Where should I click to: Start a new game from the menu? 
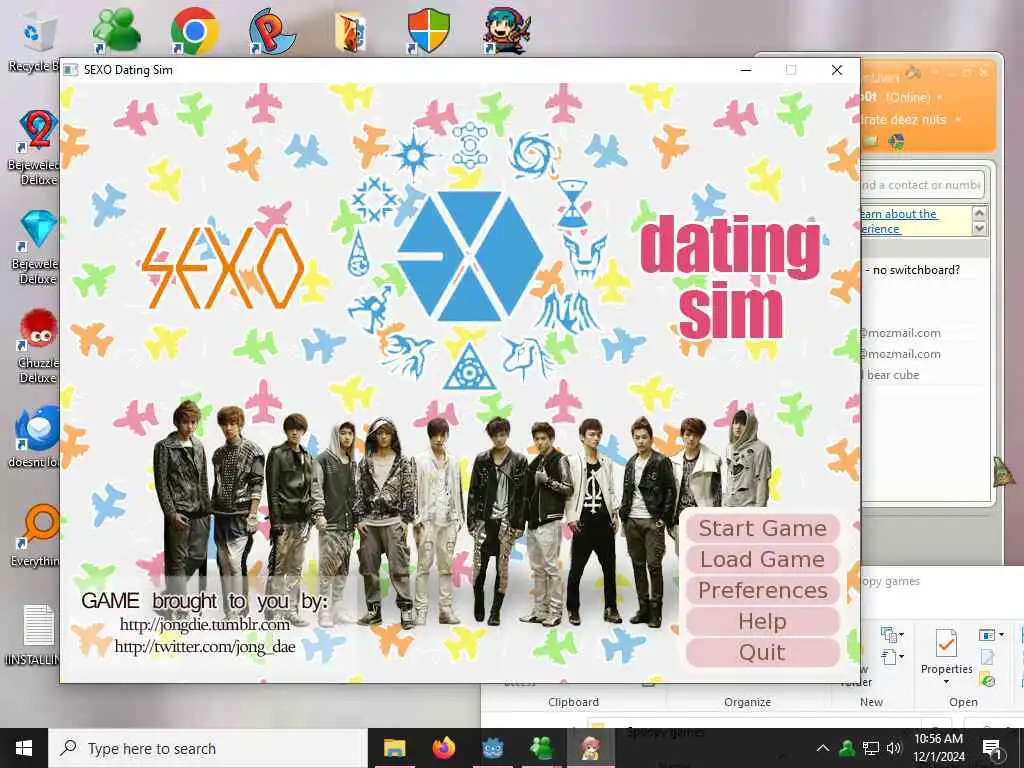point(762,528)
